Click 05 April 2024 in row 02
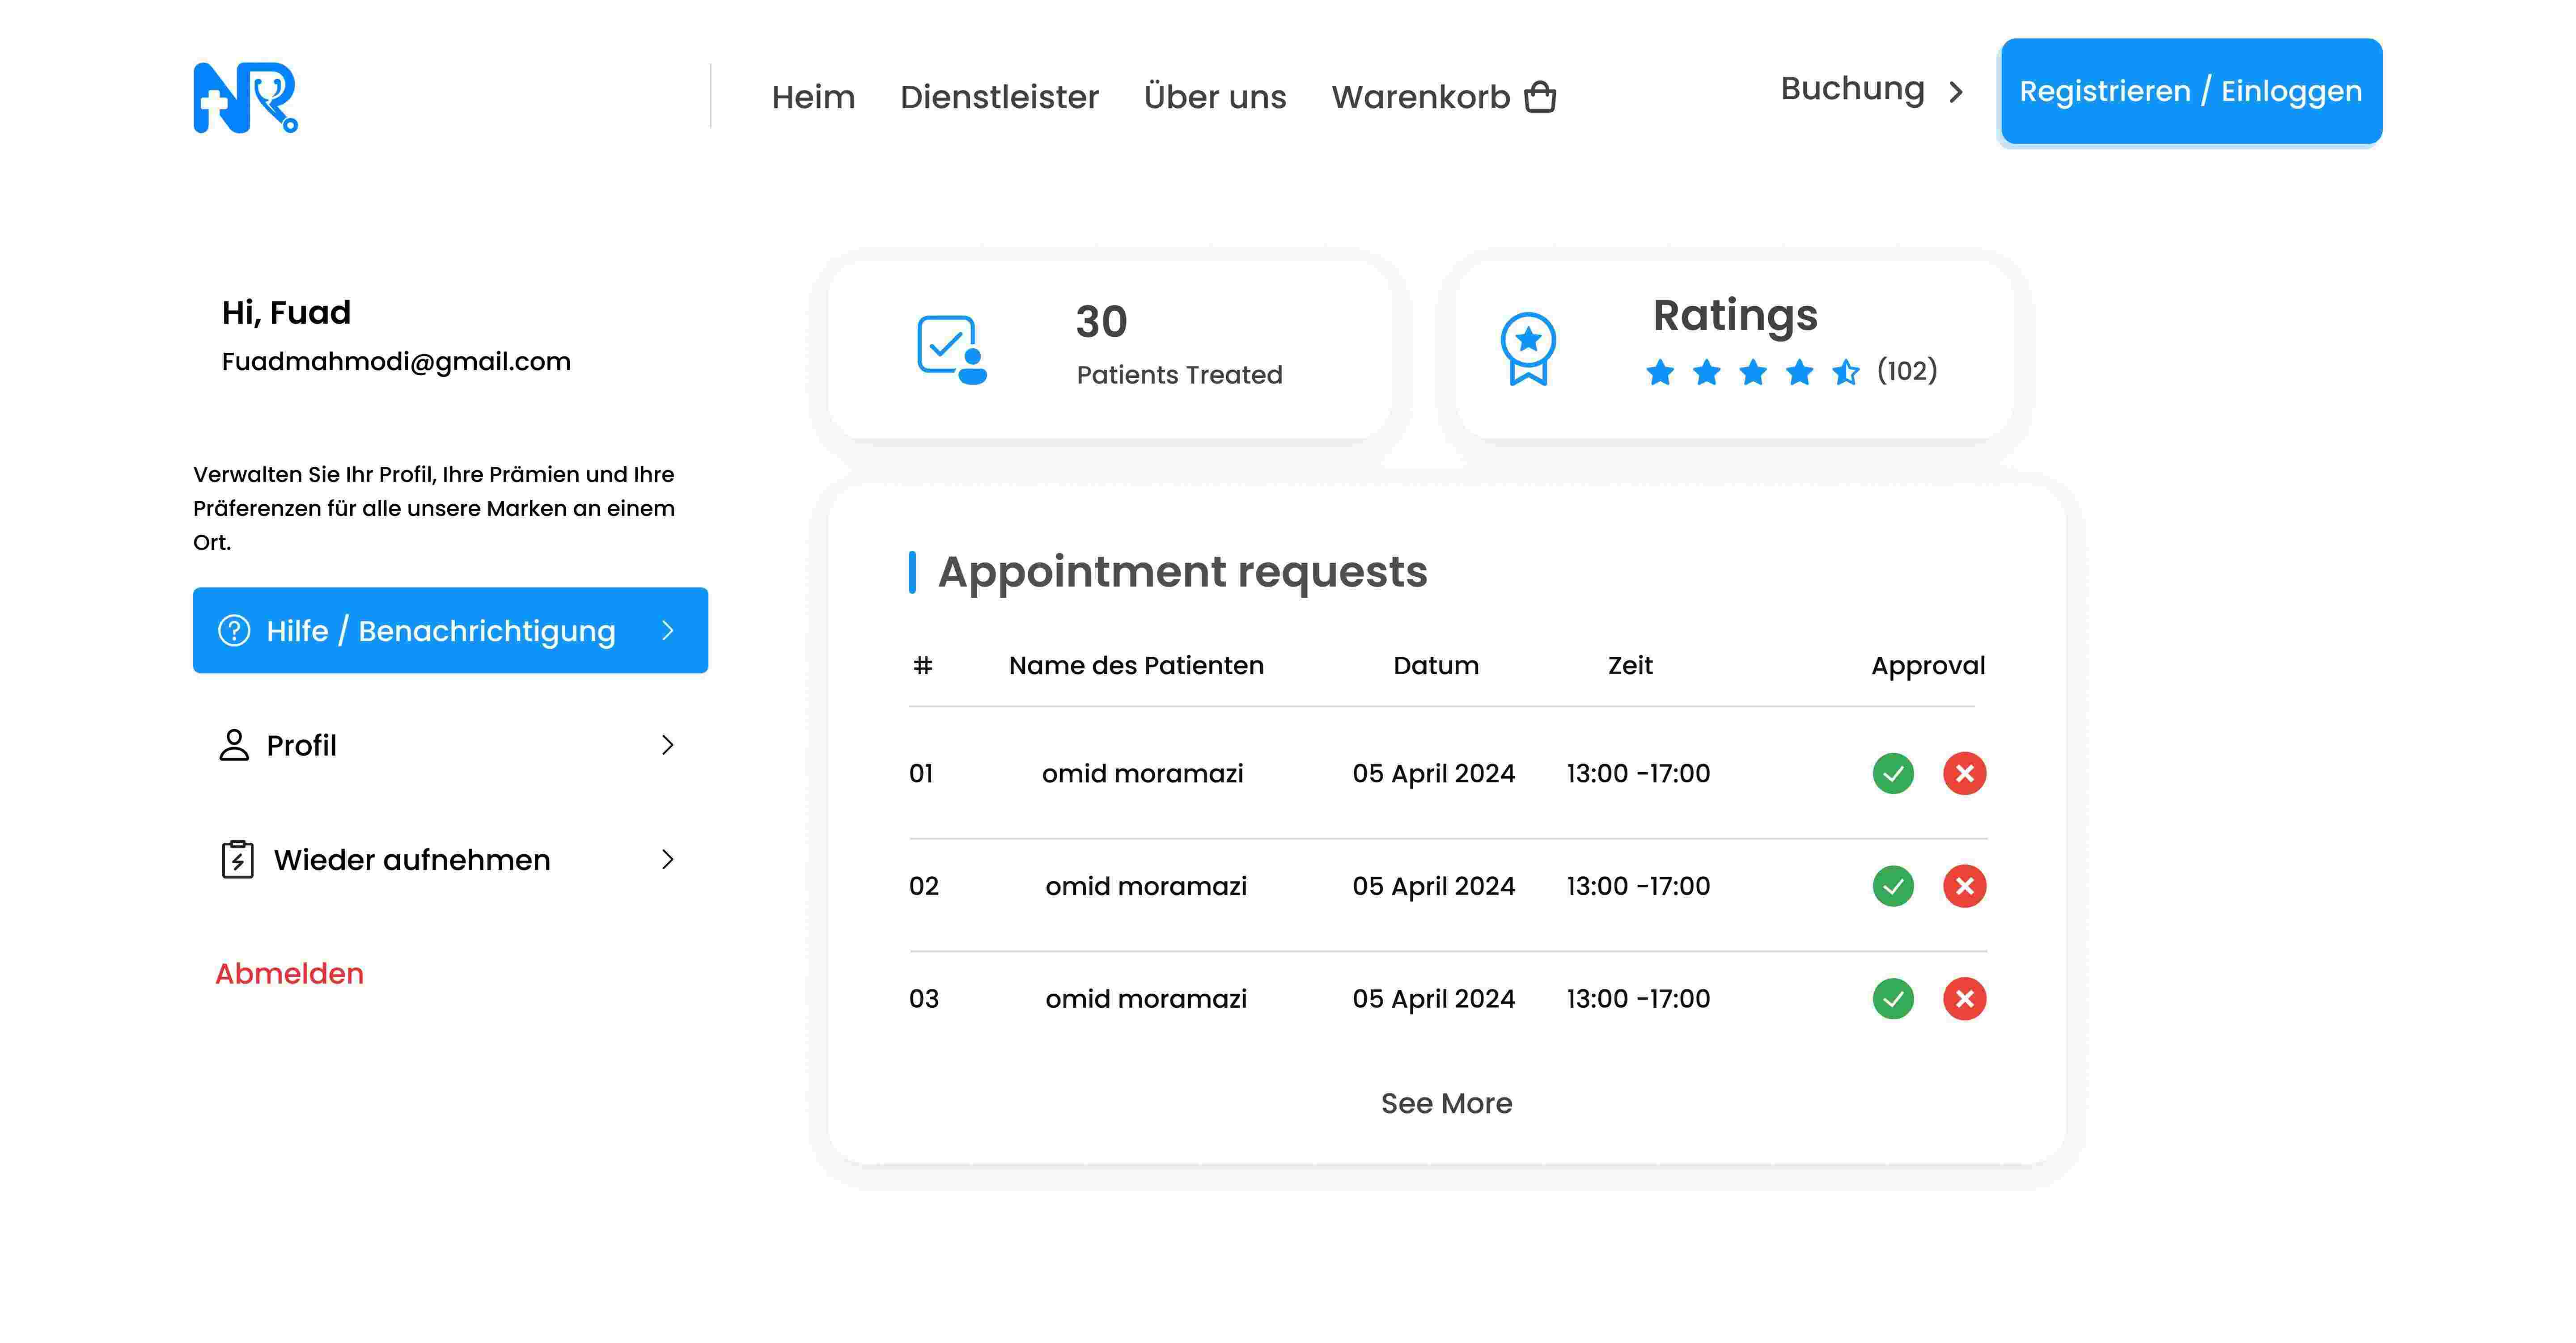 pyautogui.click(x=1433, y=887)
